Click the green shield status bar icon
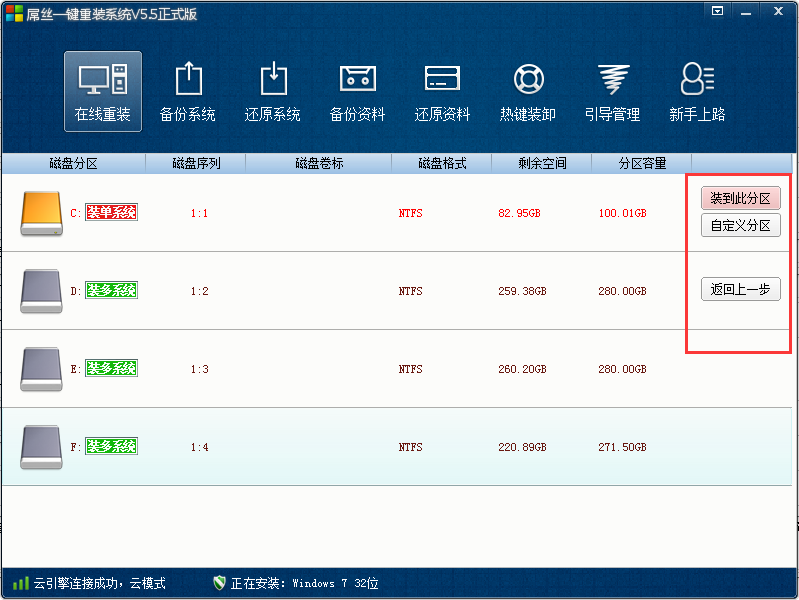799x600 pixels. pyautogui.click(x=219, y=583)
